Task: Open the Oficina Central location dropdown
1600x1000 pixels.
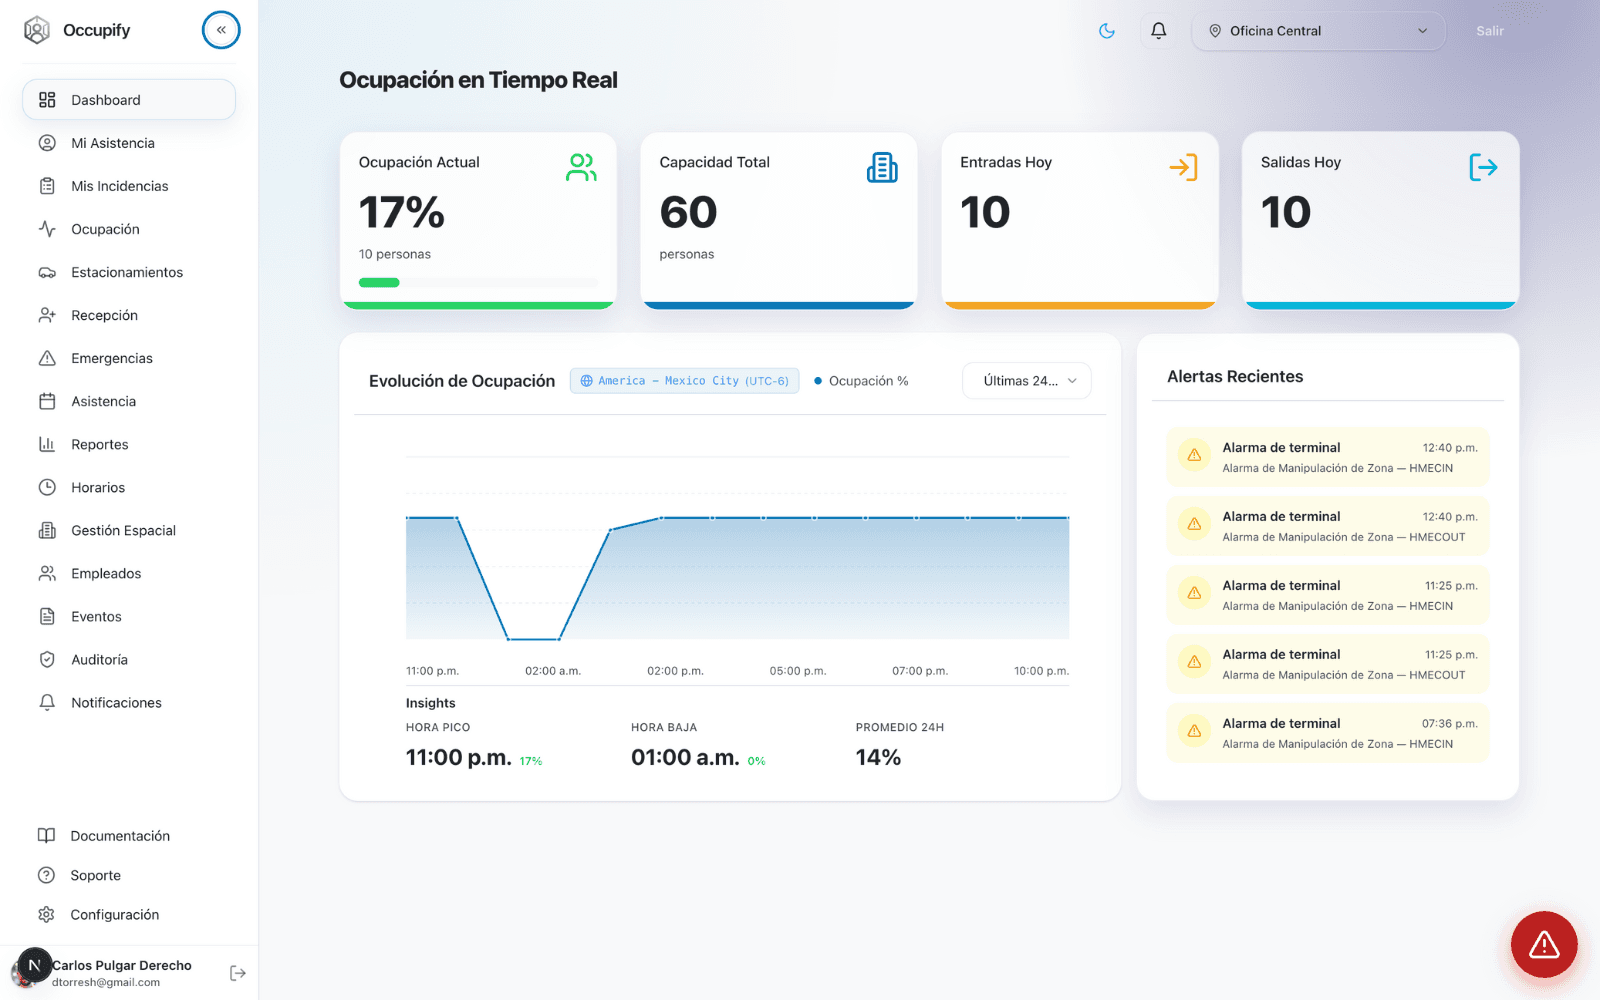Action: [x=1318, y=31]
